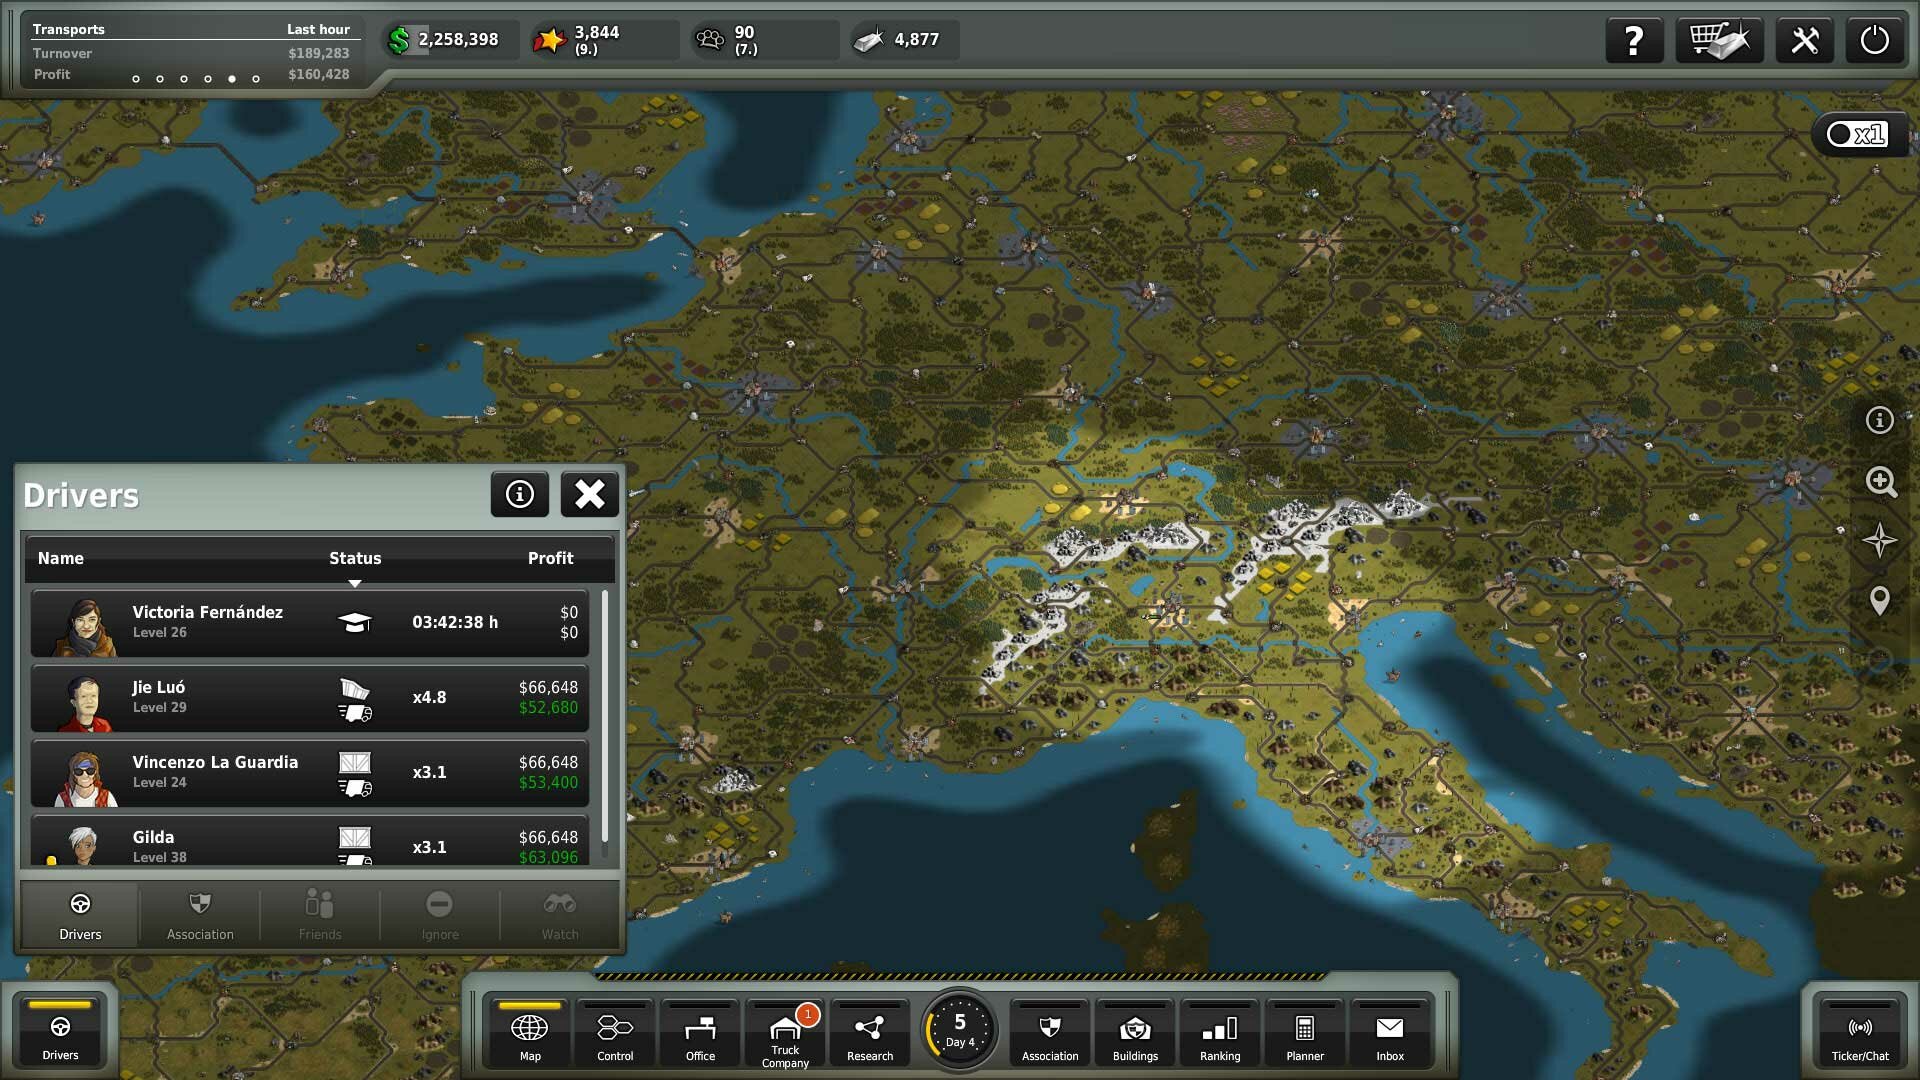Open the Ranking bar chart icon
Viewport: 1920px width, 1080px height.
tap(1219, 1035)
